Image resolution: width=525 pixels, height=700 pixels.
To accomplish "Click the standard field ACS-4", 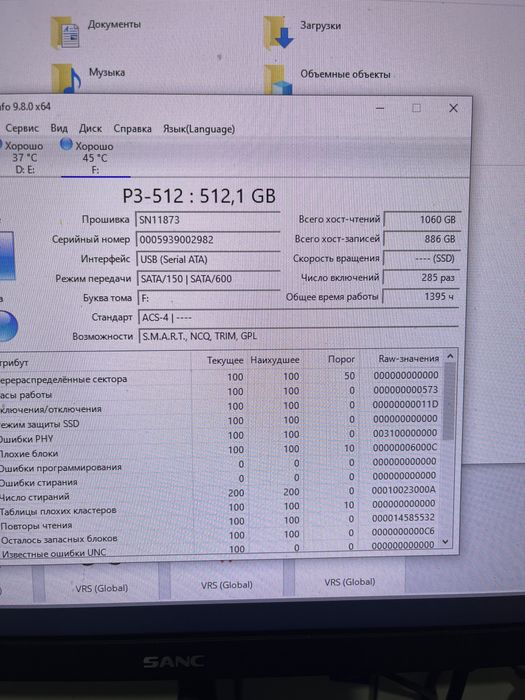I will [x=298, y=317].
